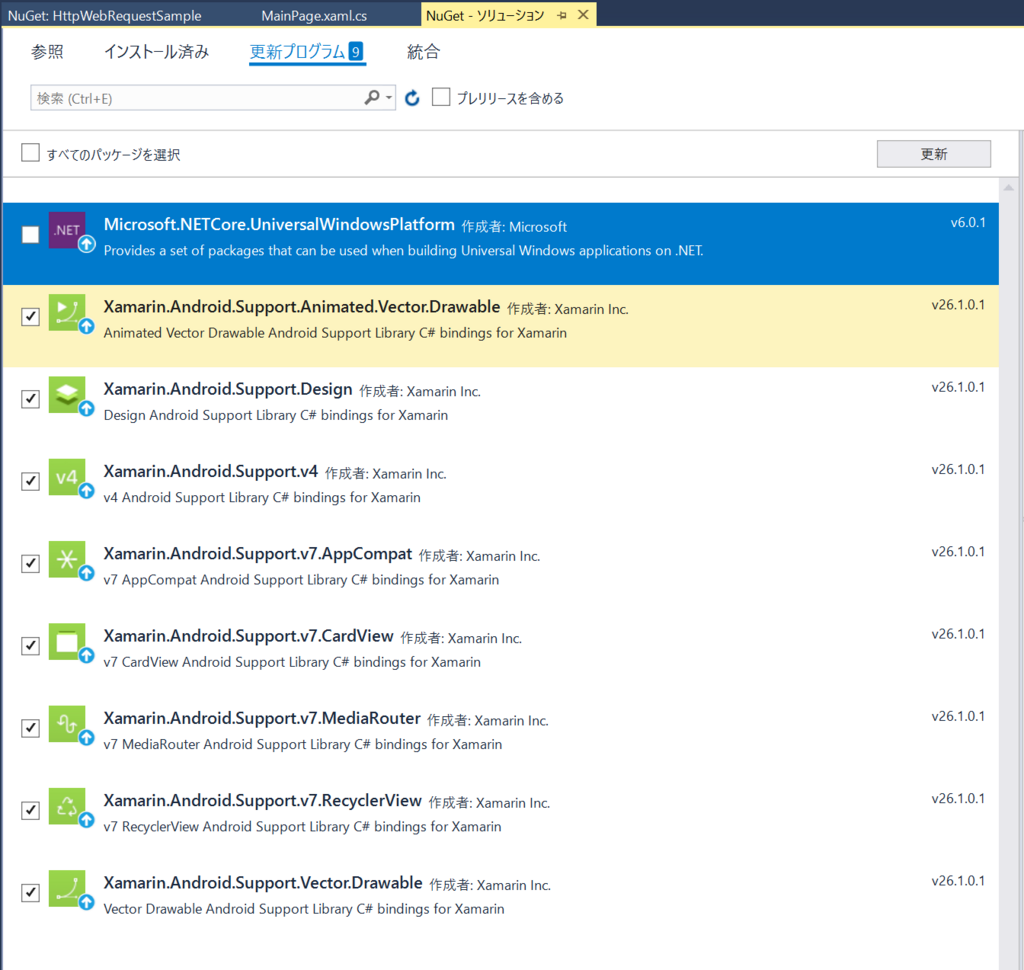Click the v7.CardView package icon
Screen dimensions: 1024x970
click(x=67, y=641)
